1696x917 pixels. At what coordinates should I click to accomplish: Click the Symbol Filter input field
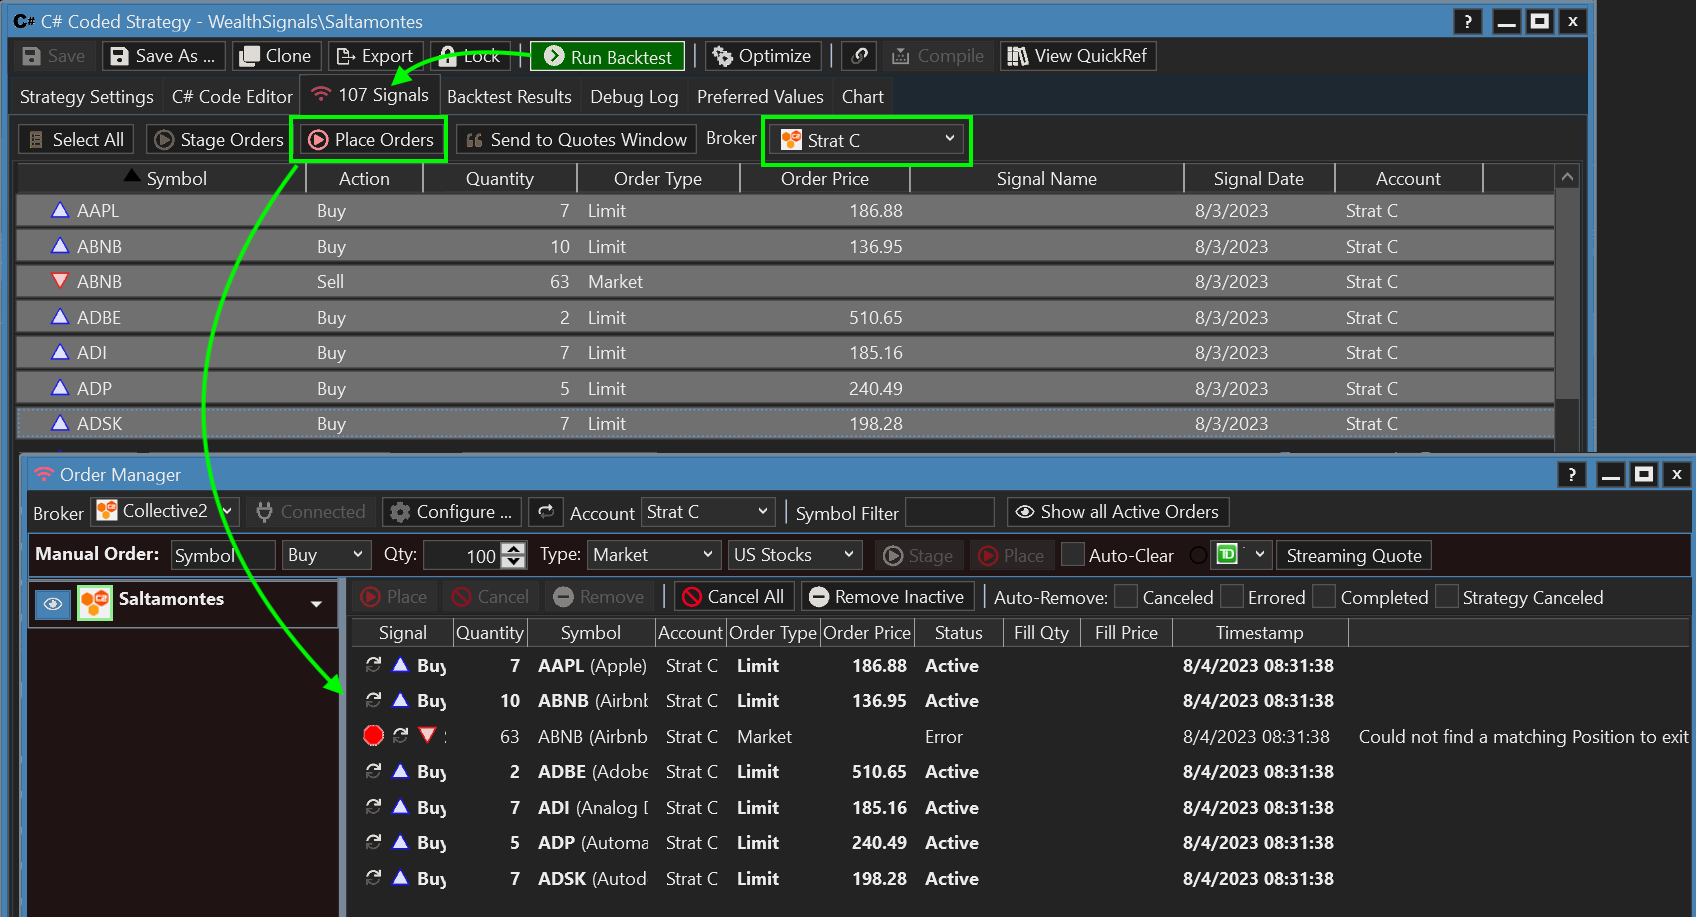point(949,513)
